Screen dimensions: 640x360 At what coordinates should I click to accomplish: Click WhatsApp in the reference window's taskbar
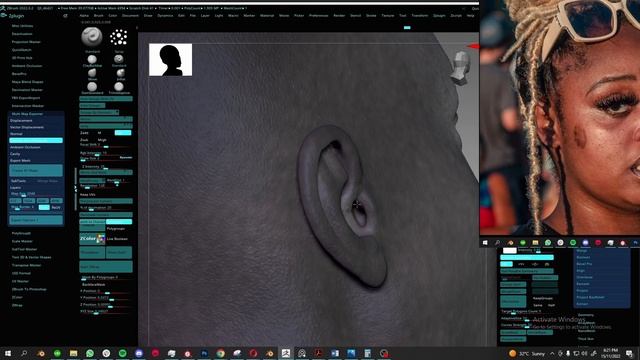(x=548, y=243)
